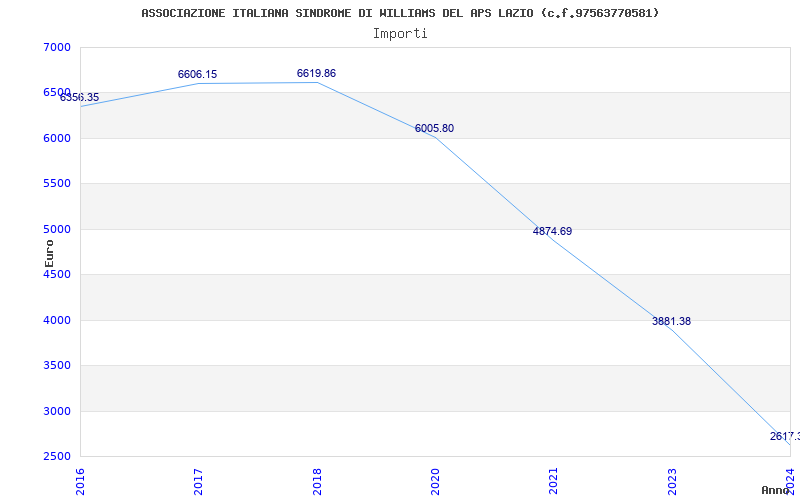Click the 4874.69 data label
The height and width of the screenshot is (500, 800).
click(x=553, y=231)
